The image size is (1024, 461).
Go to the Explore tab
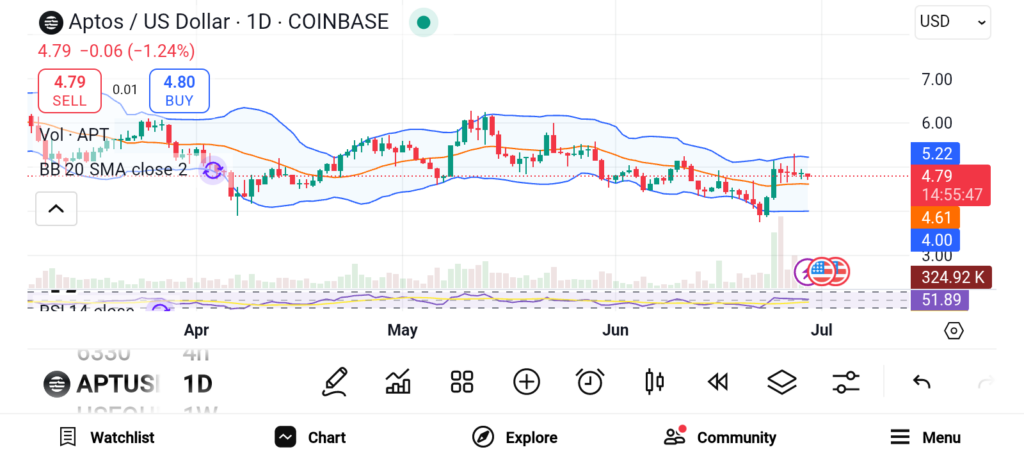coord(515,437)
